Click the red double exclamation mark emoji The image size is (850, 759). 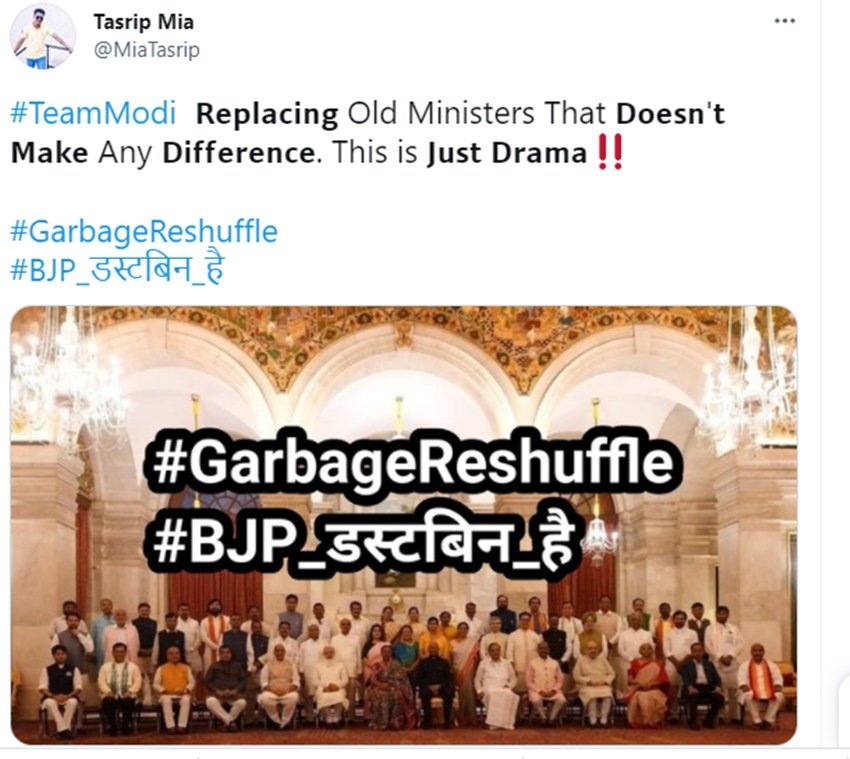tap(610, 152)
